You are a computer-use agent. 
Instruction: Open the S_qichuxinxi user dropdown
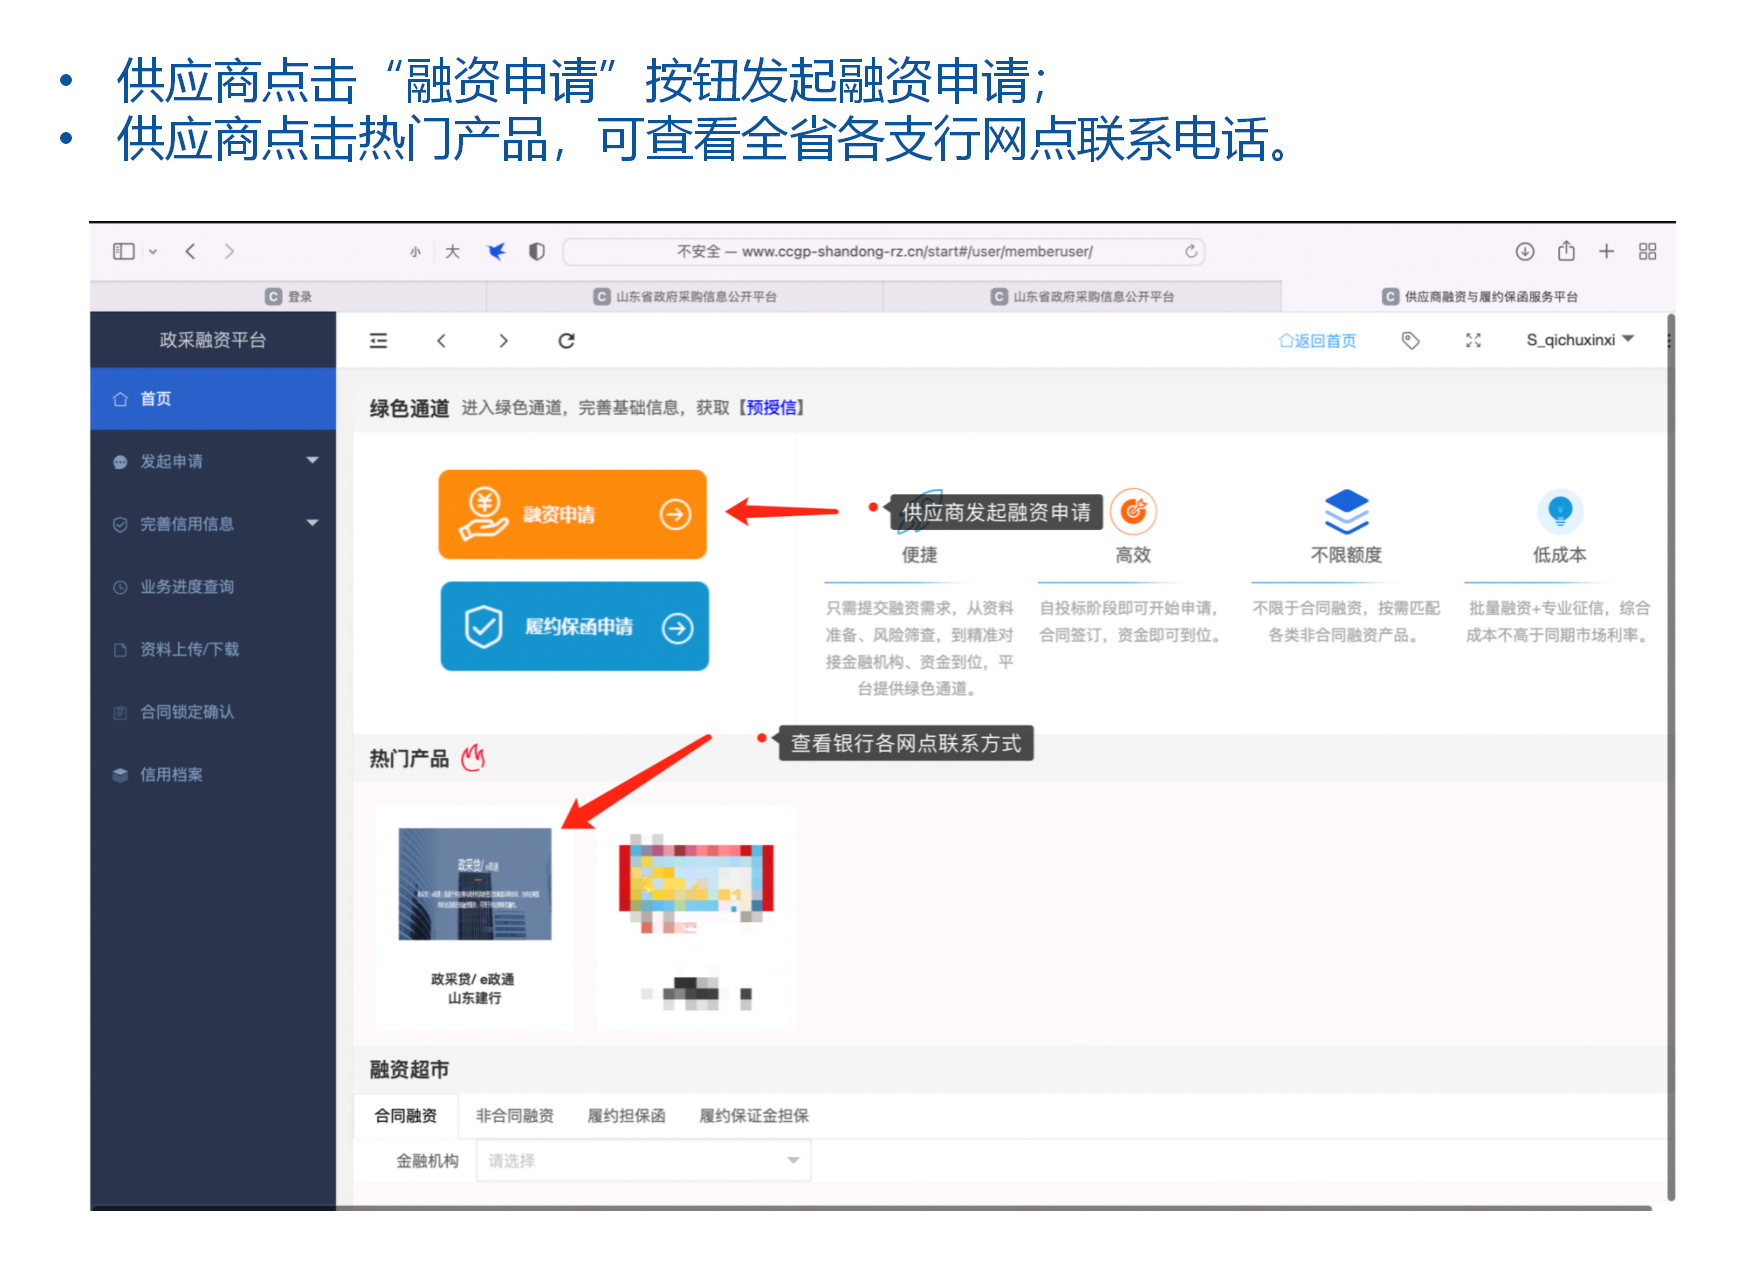point(1580,340)
